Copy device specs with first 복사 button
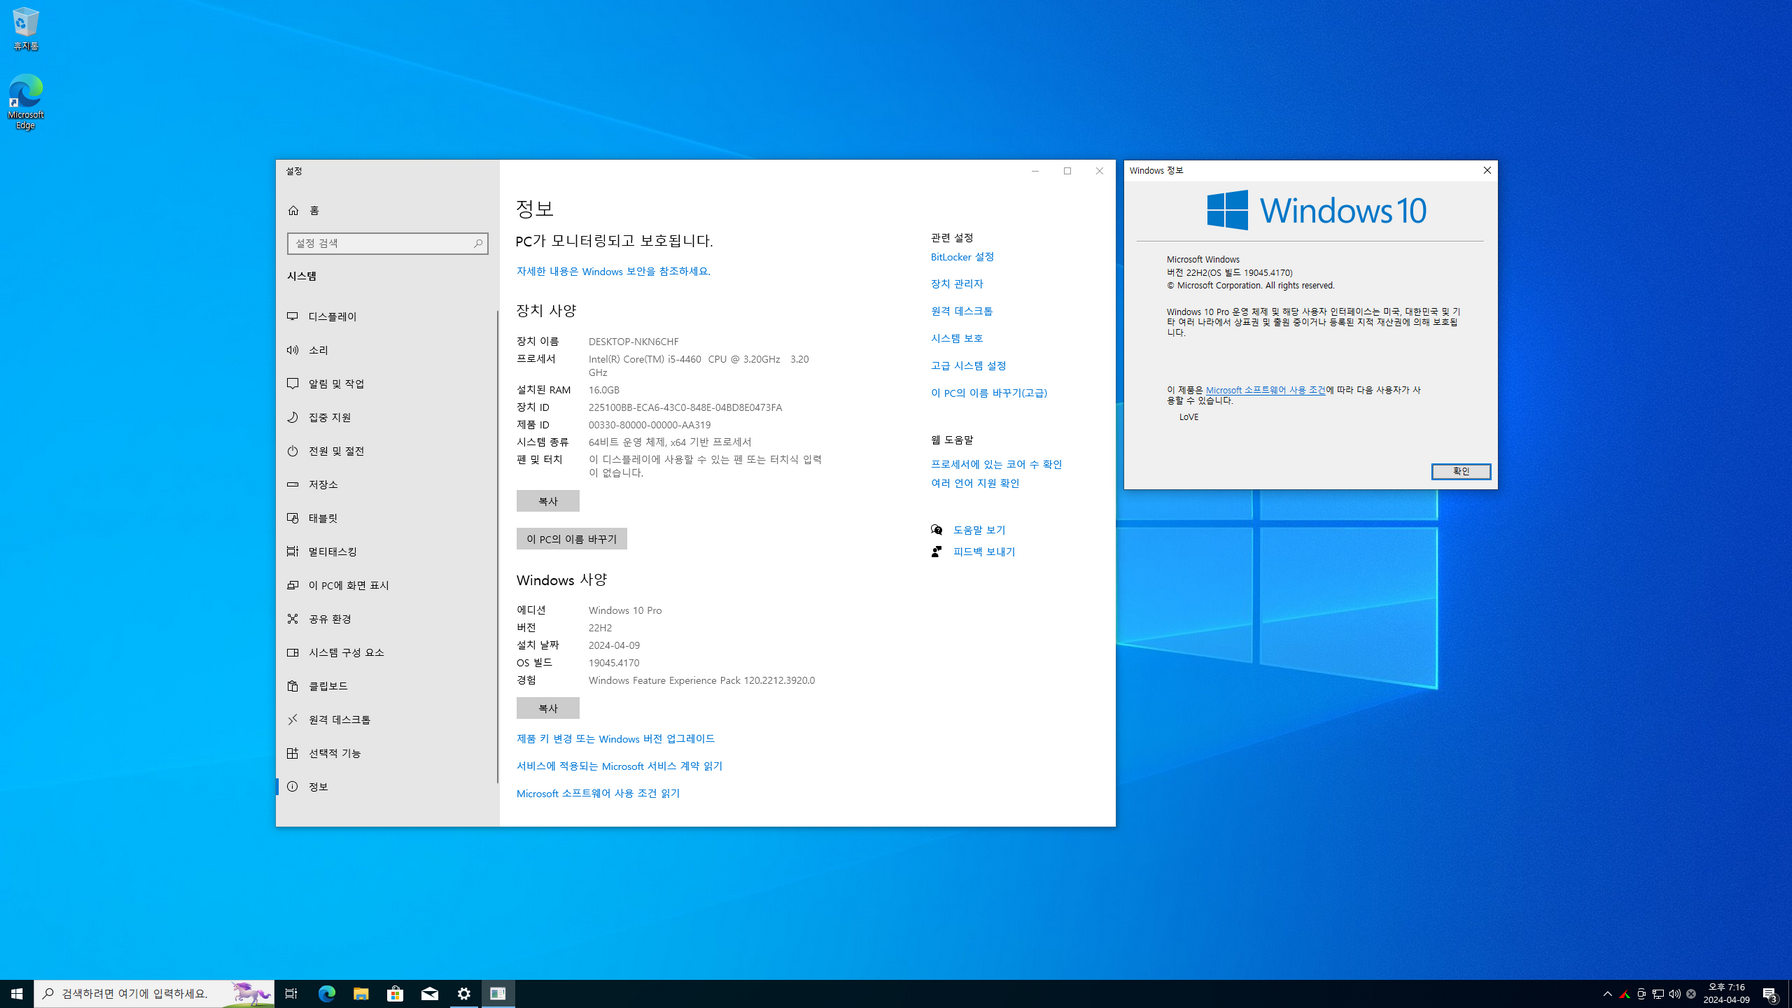 548,501
